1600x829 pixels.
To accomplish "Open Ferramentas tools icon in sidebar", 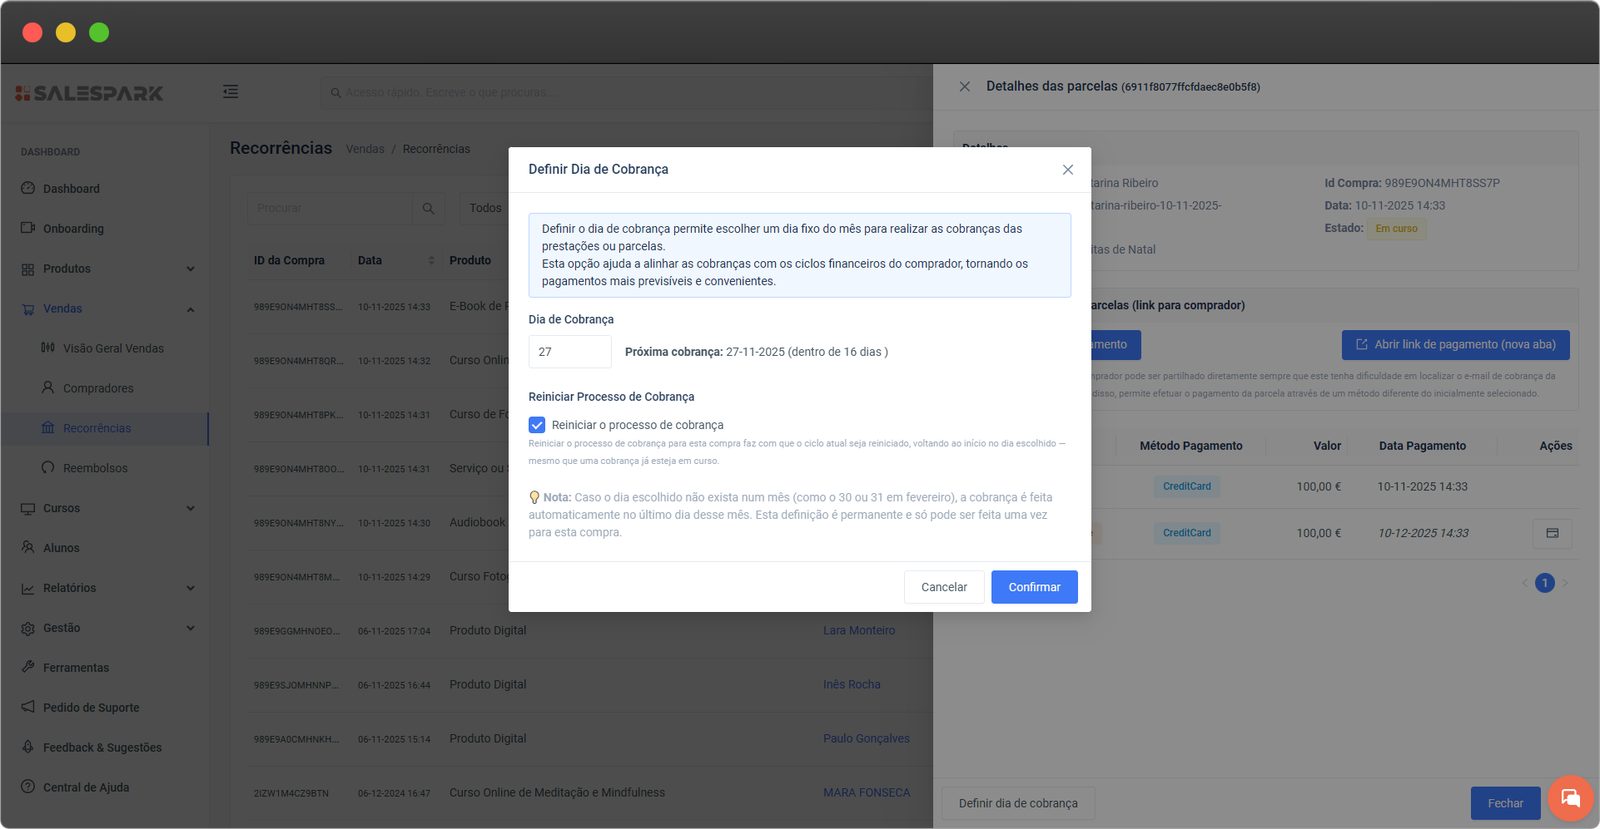I will 28,667.
